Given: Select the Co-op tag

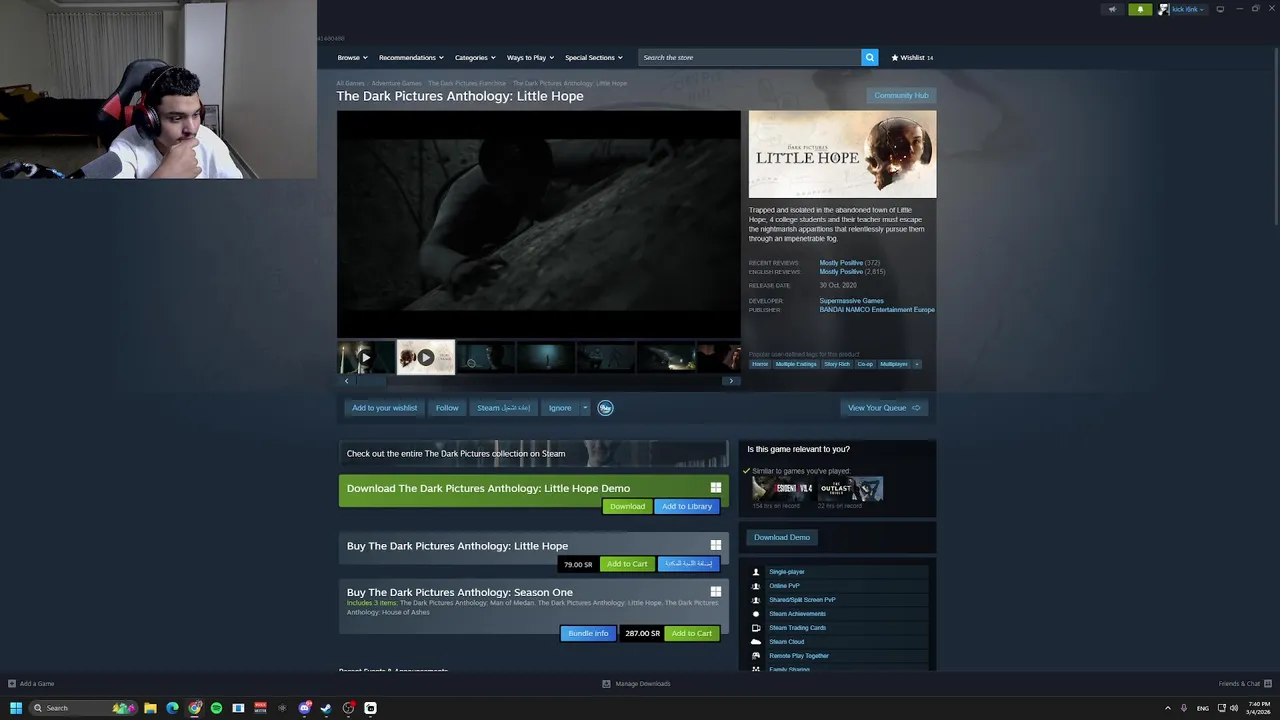Looking at the screenshot, I should click(865, 364).
